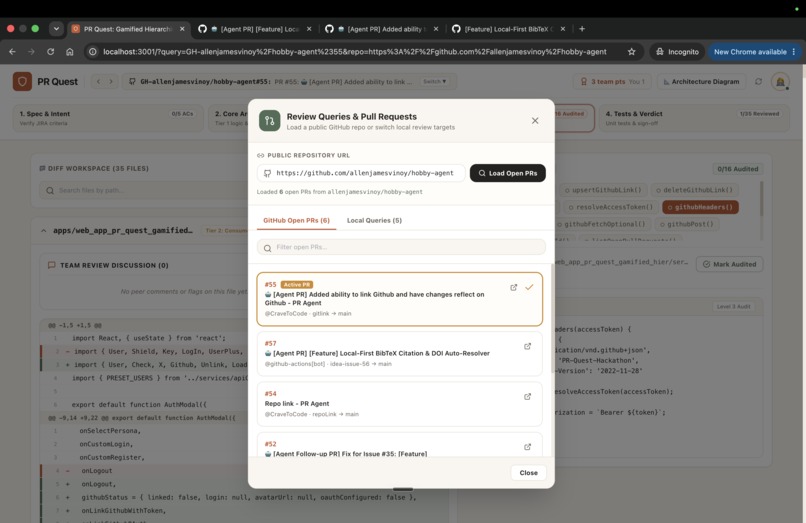806x523 pixels.
Task: Click the refresh icon beside Architecture Diagram
Action: click(x=758, y=81)
